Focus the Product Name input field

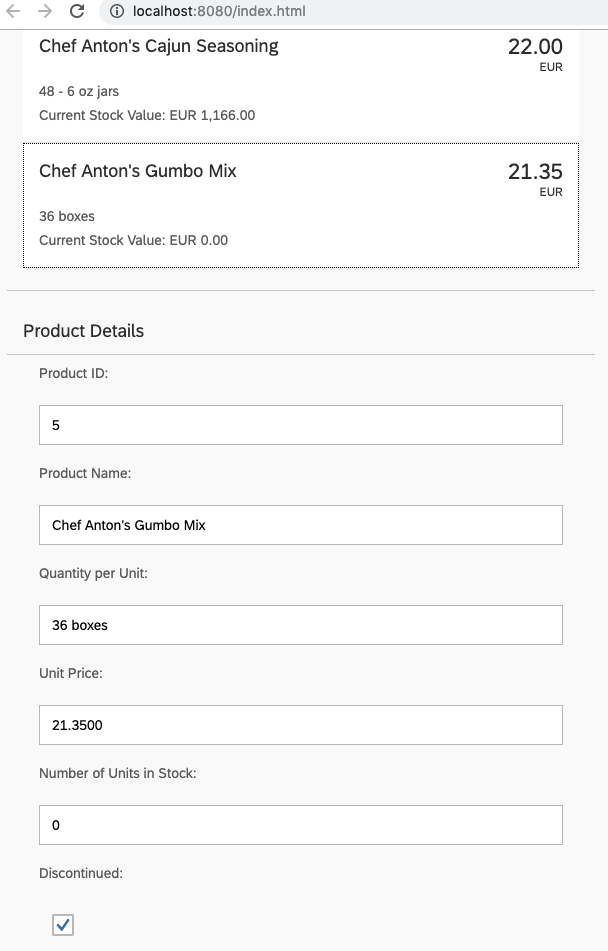[x=300, y=525]
